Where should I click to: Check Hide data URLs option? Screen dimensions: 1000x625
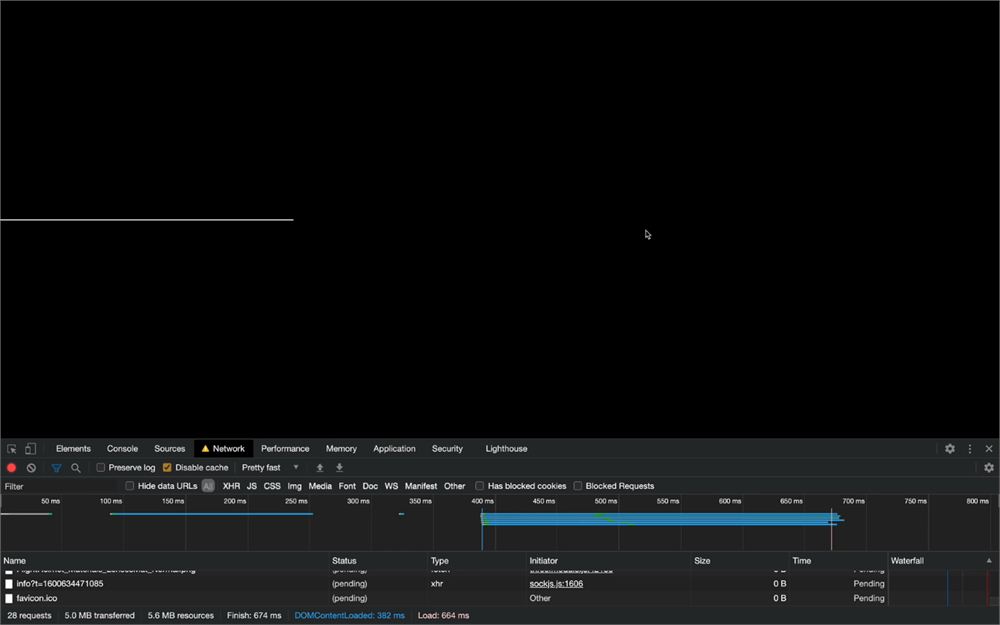pyautogui.click(x=129, y=486)
